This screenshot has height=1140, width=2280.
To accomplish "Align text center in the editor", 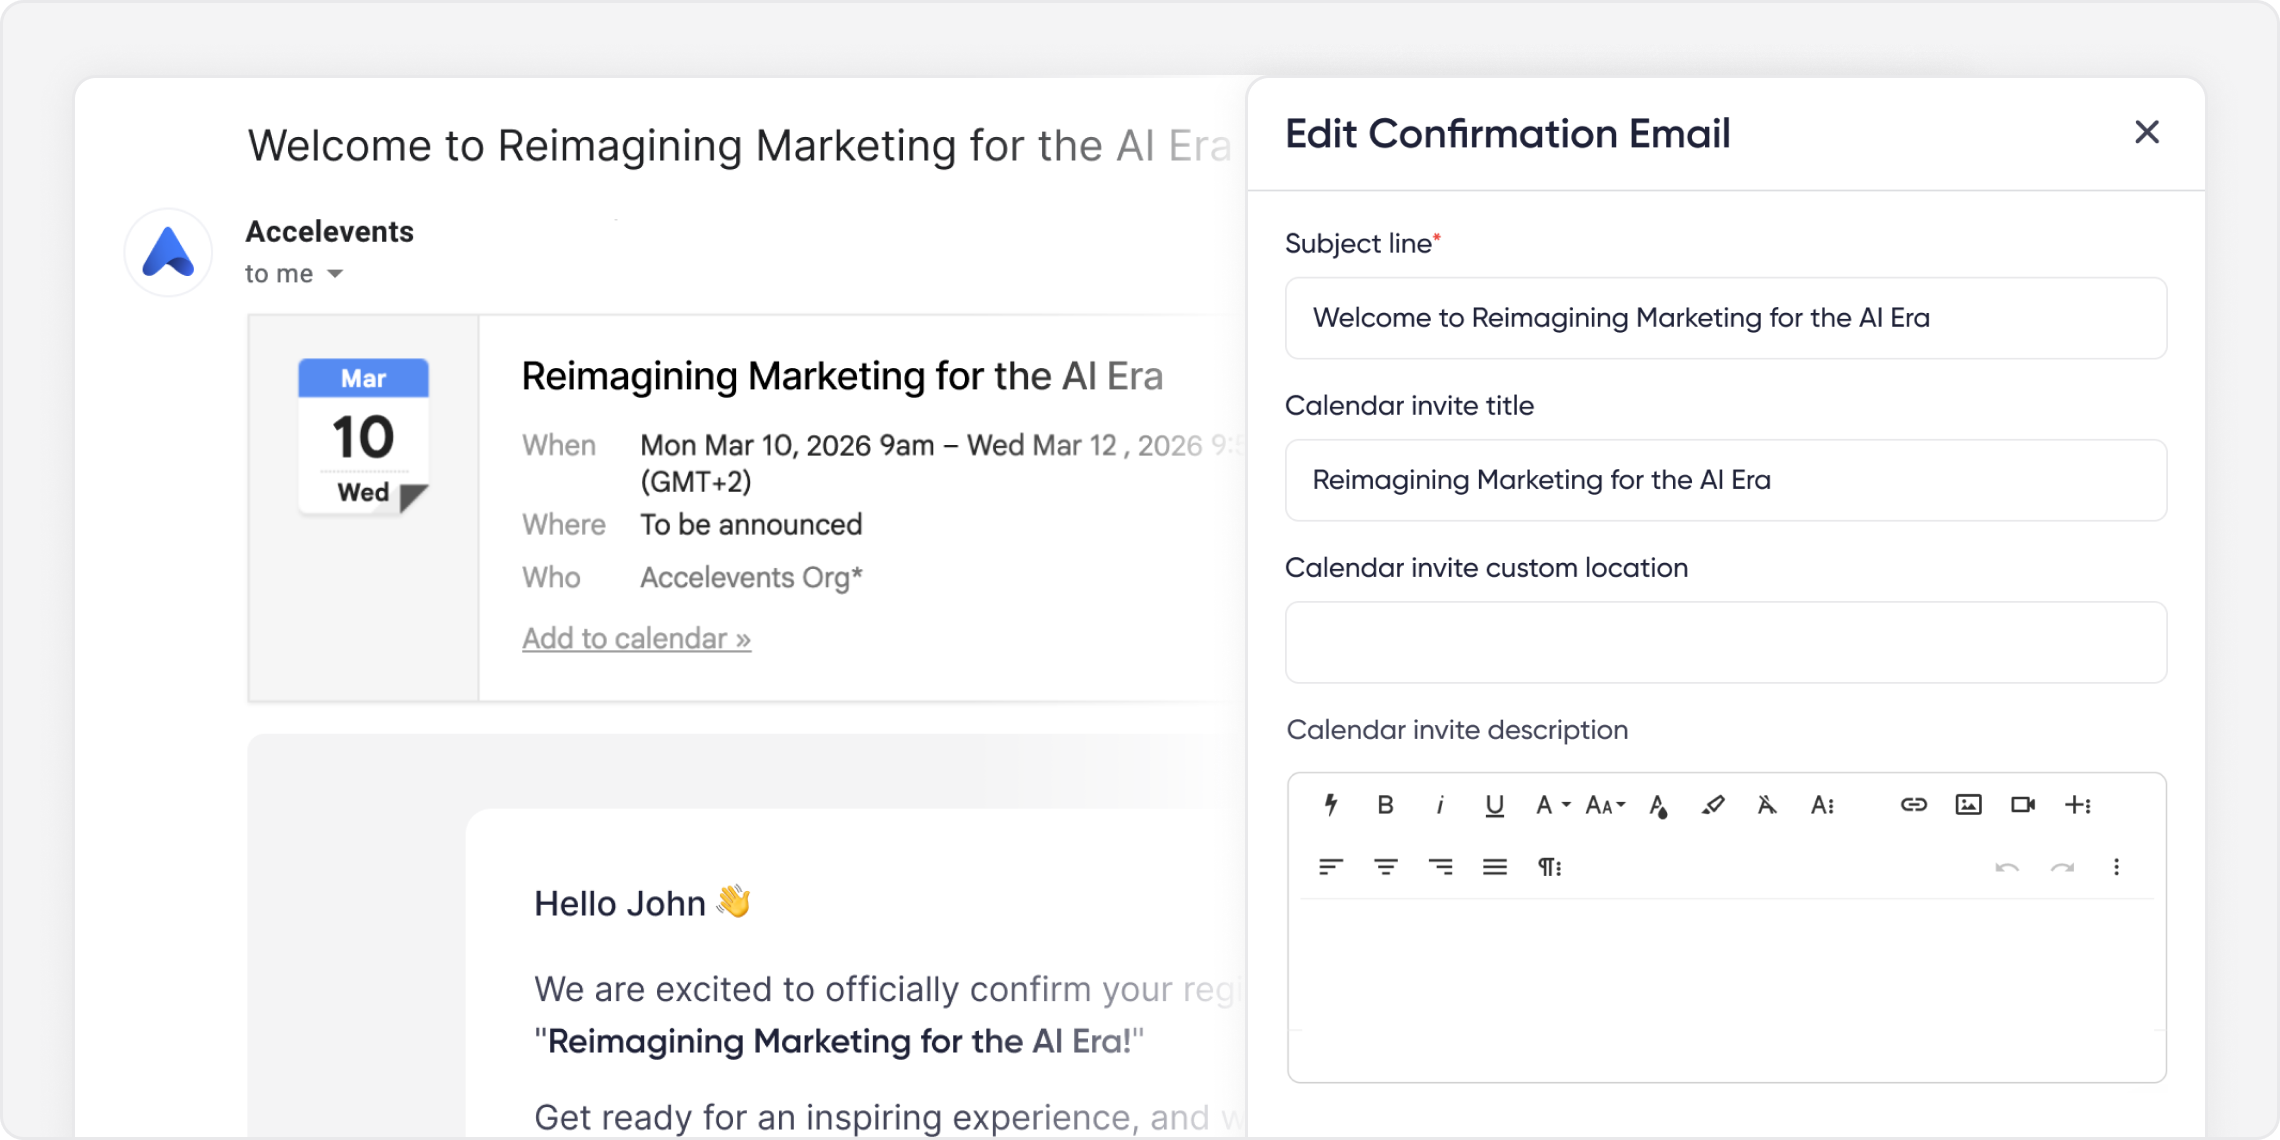I will [x=1385, y=867].
